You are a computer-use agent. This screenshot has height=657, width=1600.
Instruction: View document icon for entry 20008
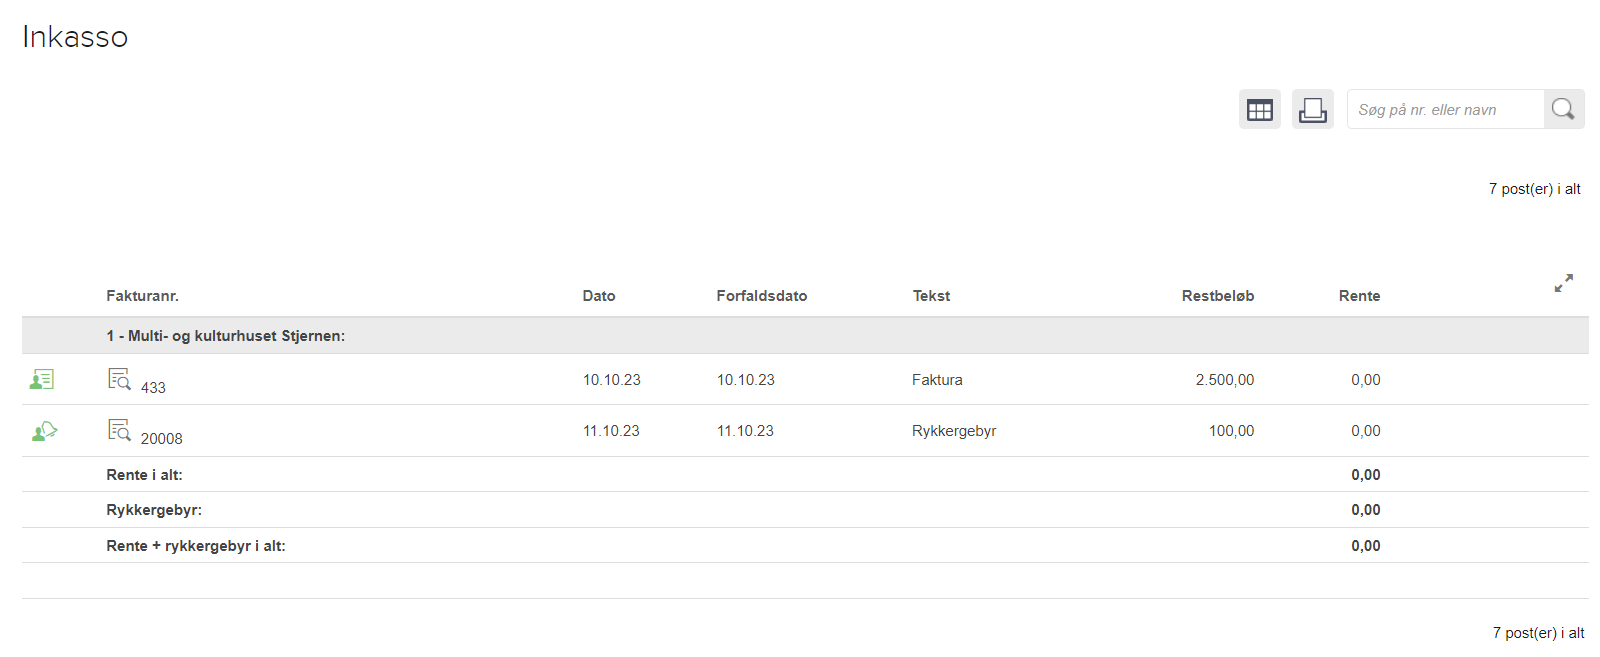click(x=119, y=430)
